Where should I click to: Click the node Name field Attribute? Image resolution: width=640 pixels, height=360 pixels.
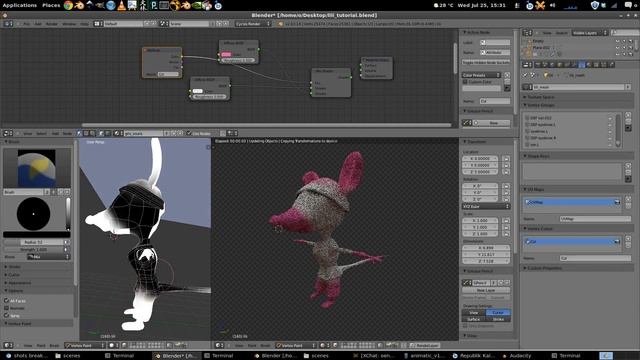coord(495,52)
